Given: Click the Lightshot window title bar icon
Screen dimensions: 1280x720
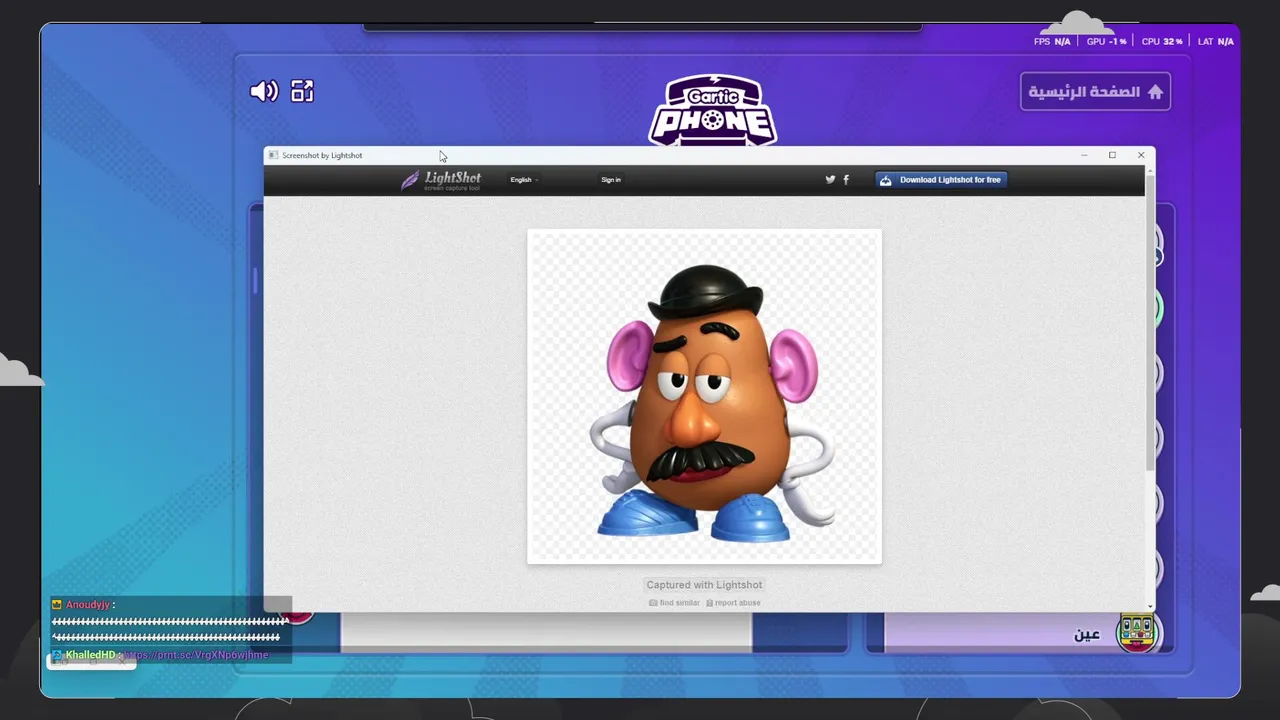Looking at the screenshot, I should tap(273, 155).
